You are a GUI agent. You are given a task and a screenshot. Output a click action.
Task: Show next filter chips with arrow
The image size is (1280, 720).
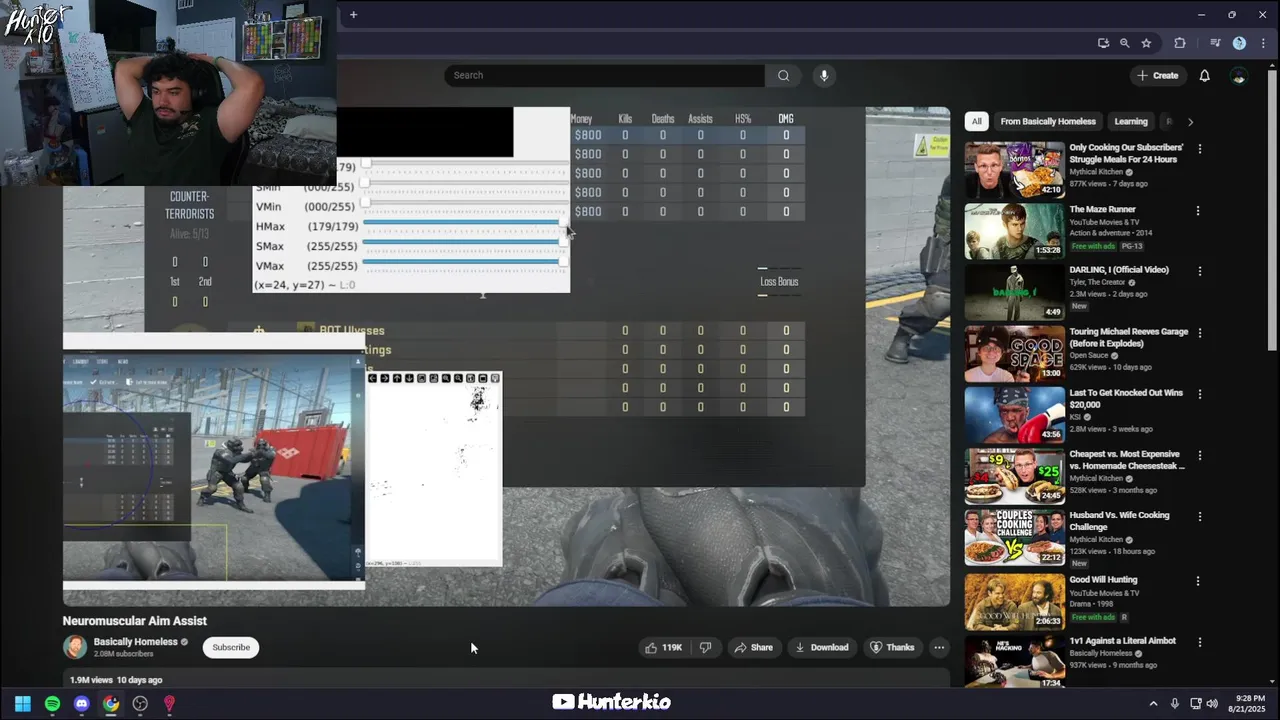1190,121
